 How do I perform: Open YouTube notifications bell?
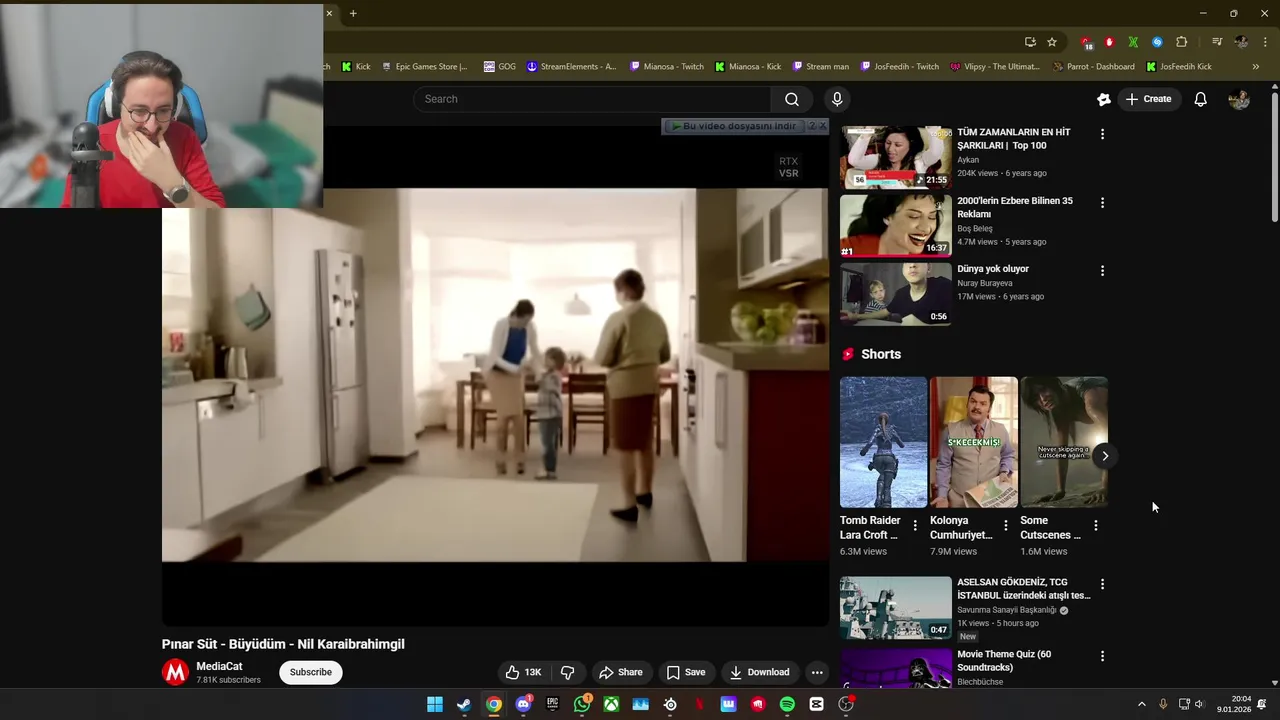tap(1200, 99)
